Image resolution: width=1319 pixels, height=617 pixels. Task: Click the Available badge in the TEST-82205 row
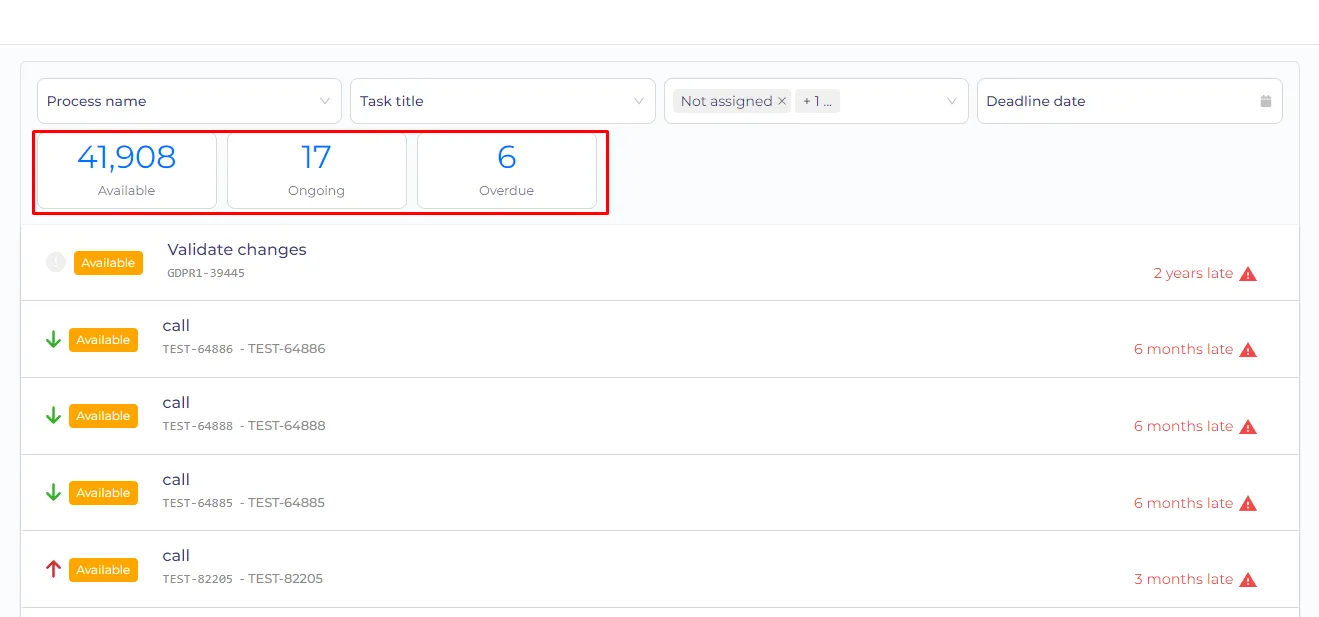(x=103, y=570)
